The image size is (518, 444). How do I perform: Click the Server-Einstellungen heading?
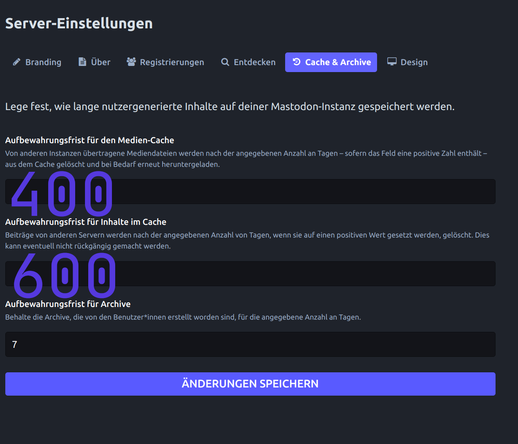pyautogui.click(x=79, y=24)
